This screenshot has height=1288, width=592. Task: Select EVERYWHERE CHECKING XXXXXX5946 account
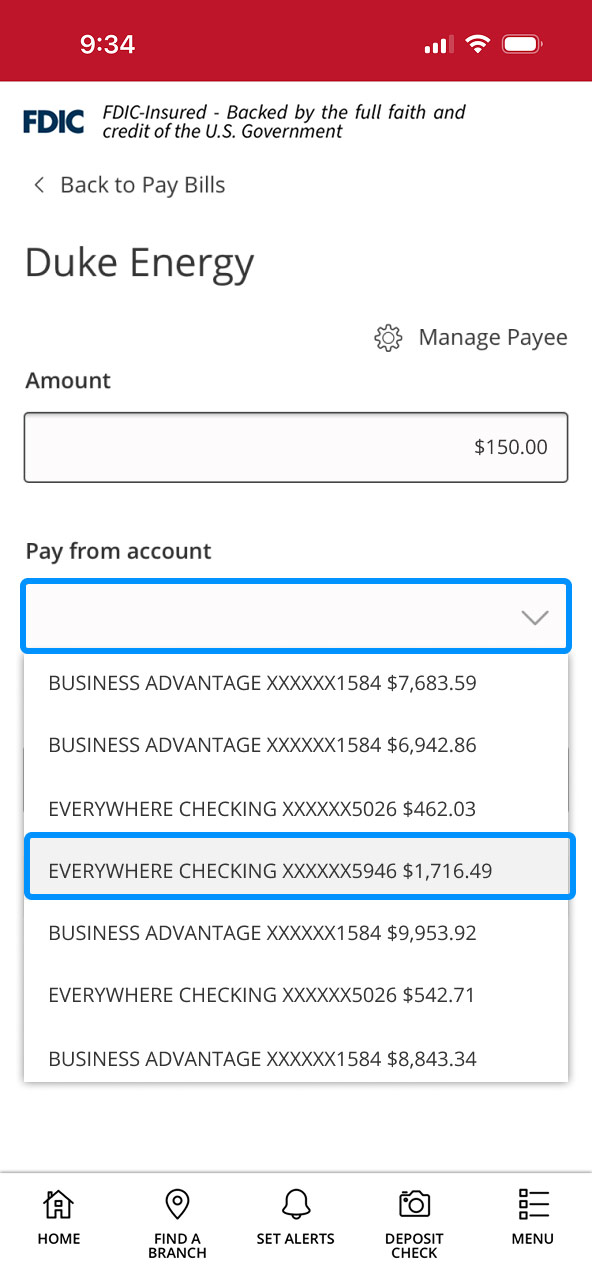pos(296,871)
